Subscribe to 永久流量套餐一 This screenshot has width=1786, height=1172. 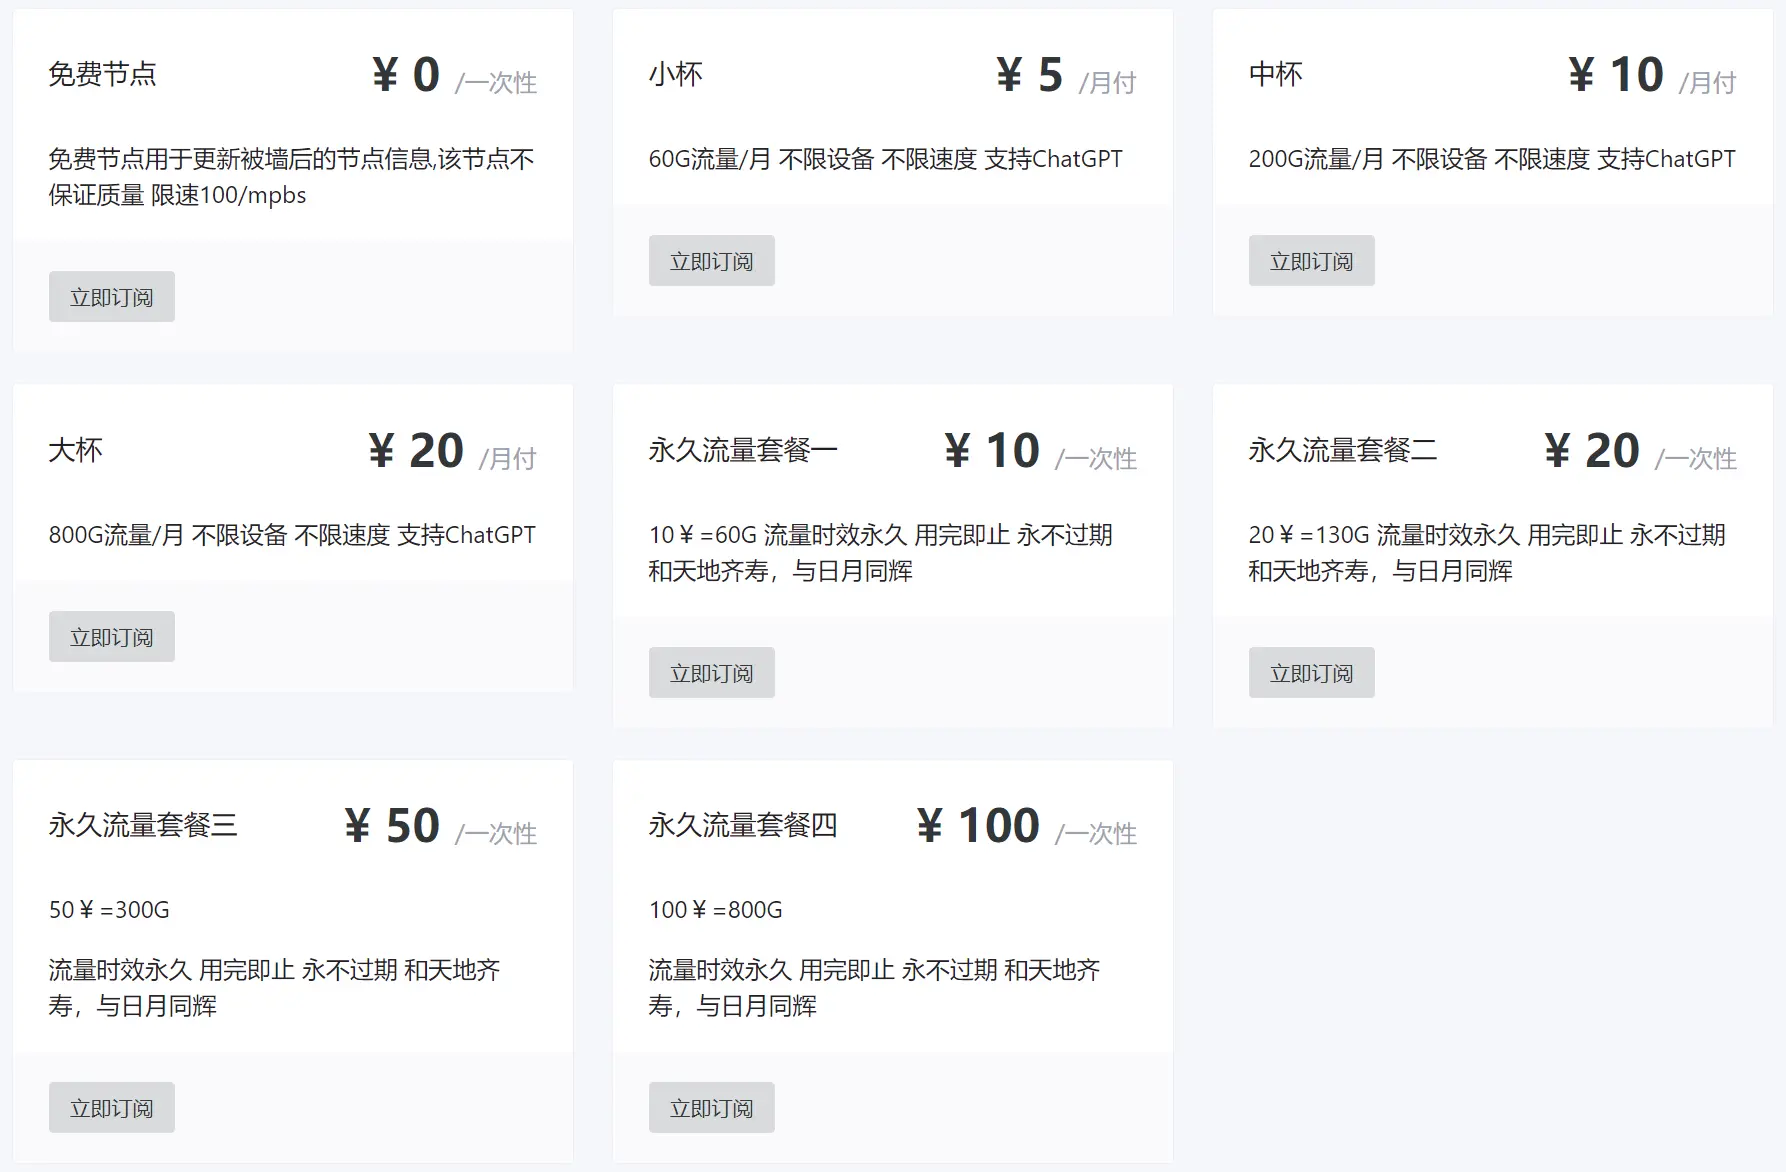click(712, 673)
